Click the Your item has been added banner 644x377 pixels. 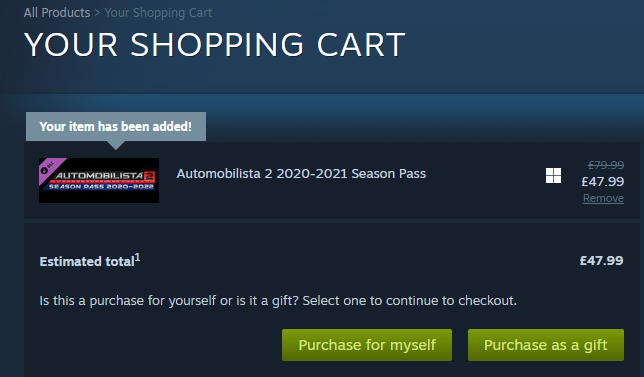pos(116,126)
